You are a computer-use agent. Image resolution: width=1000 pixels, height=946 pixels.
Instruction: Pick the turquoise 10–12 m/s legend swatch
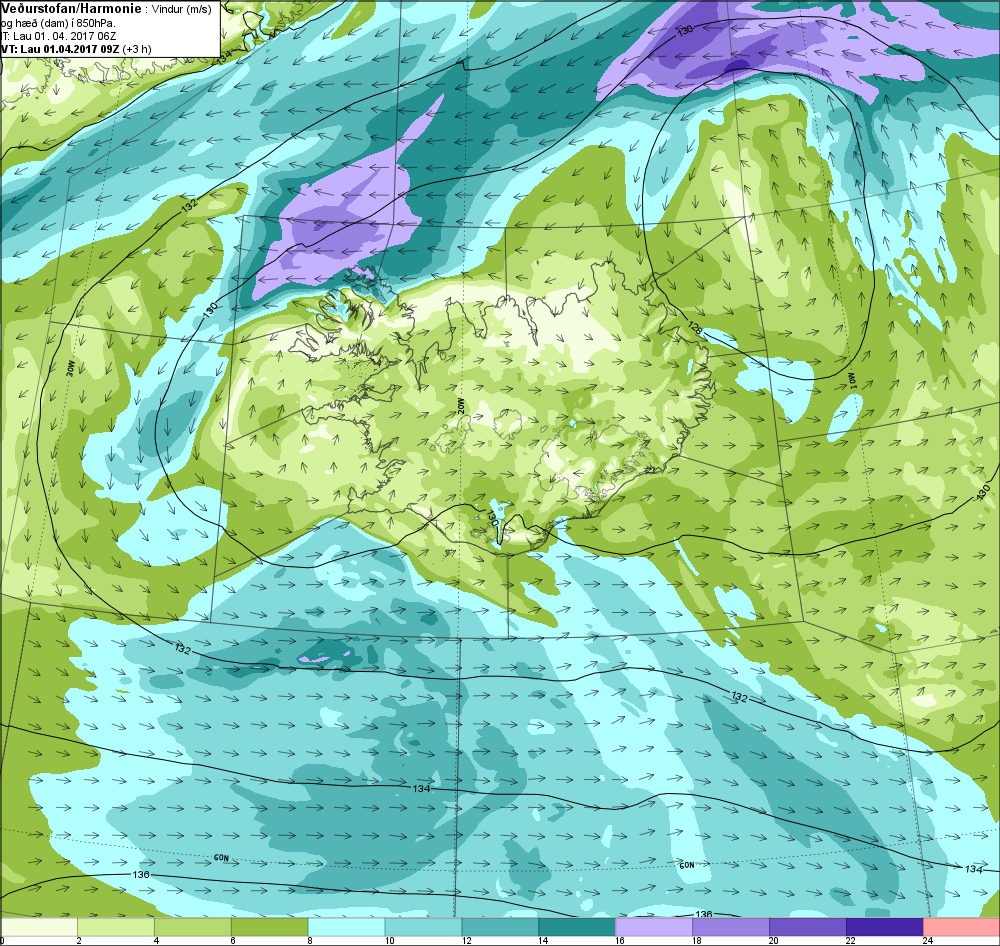[423, 926]
